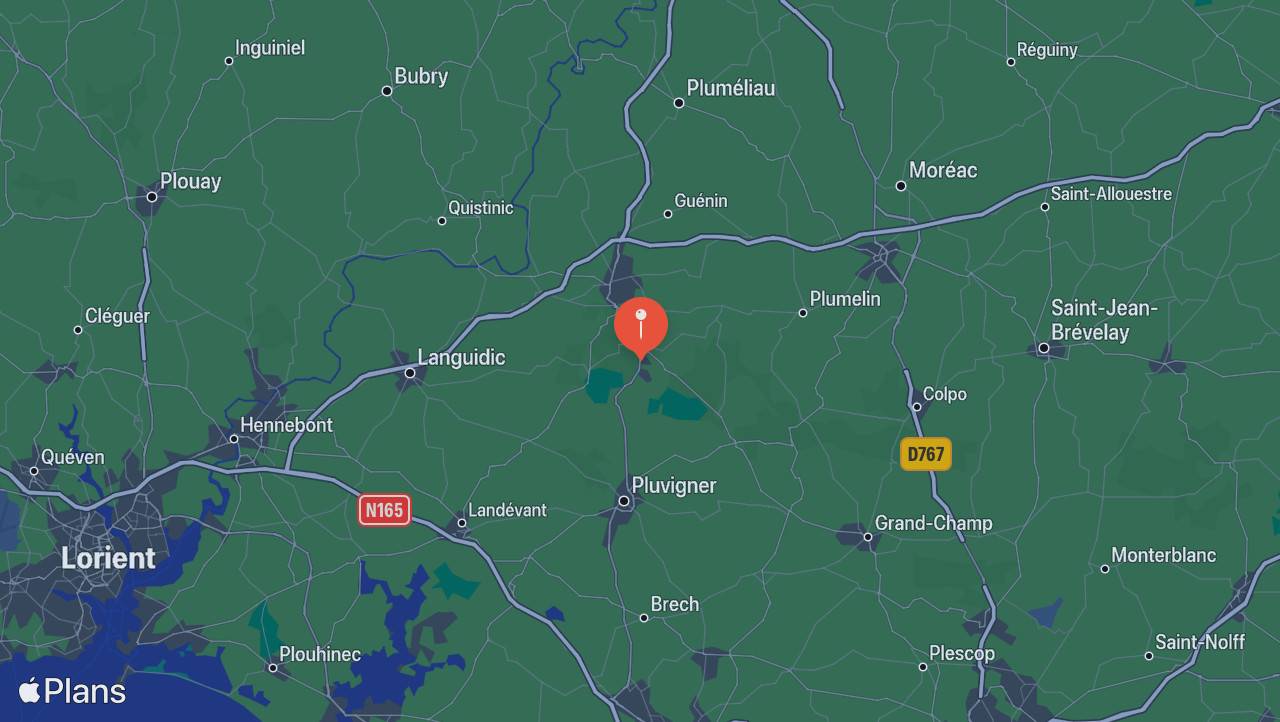Screen dimensions: 1280x722
Task: Select the Brech town label
Action: (675, 604)
